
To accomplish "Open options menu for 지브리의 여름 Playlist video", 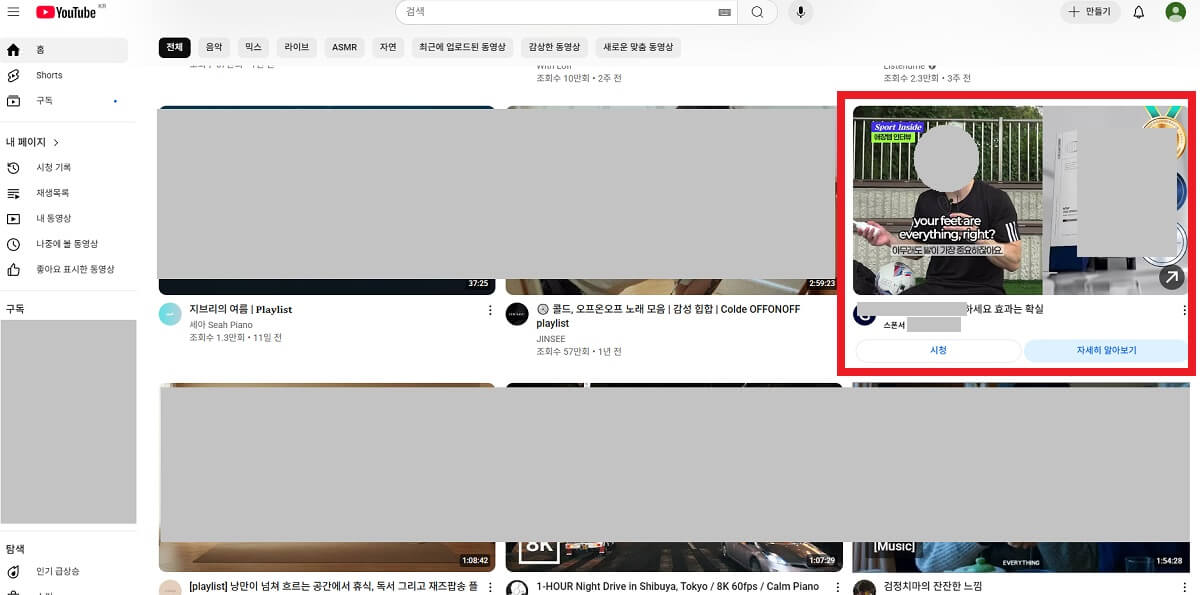I will pyautogui.click(x=489, y=310).
